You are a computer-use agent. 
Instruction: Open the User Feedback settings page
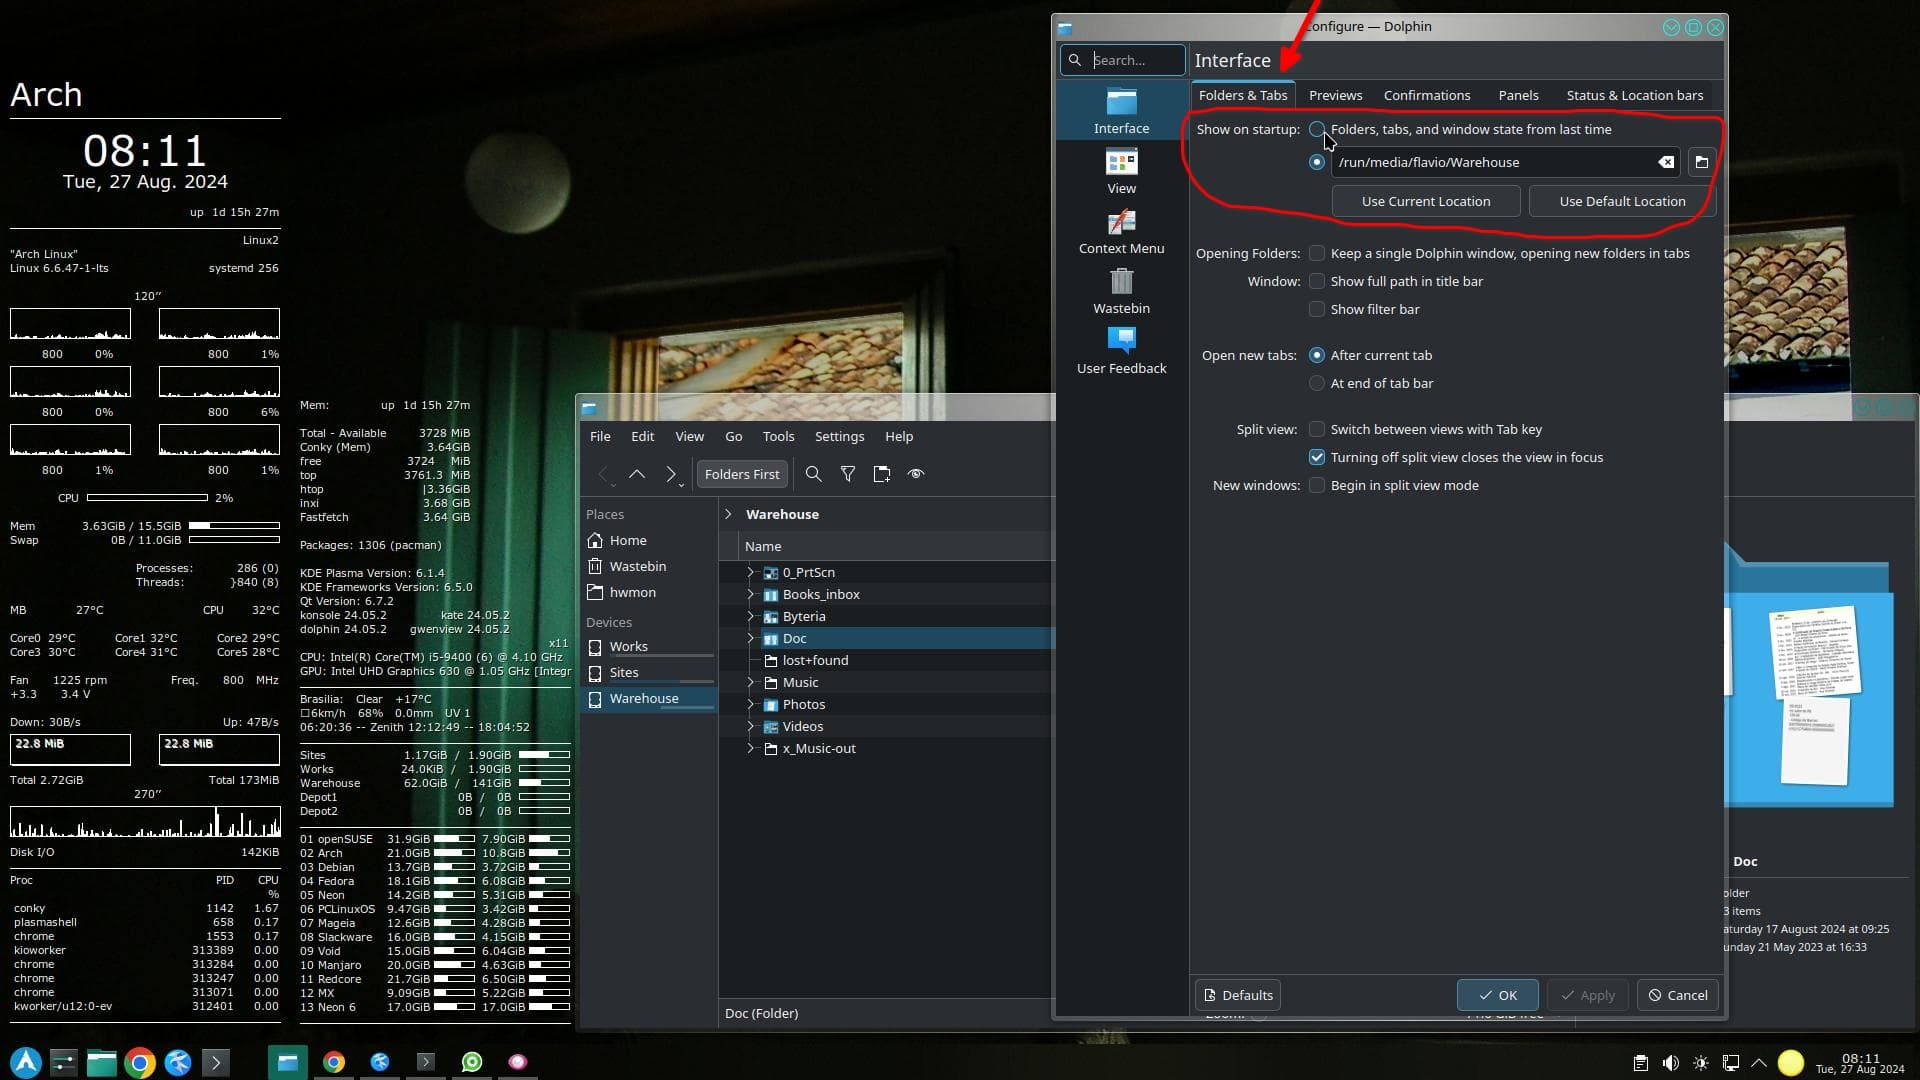click(x=1121, y=352)
